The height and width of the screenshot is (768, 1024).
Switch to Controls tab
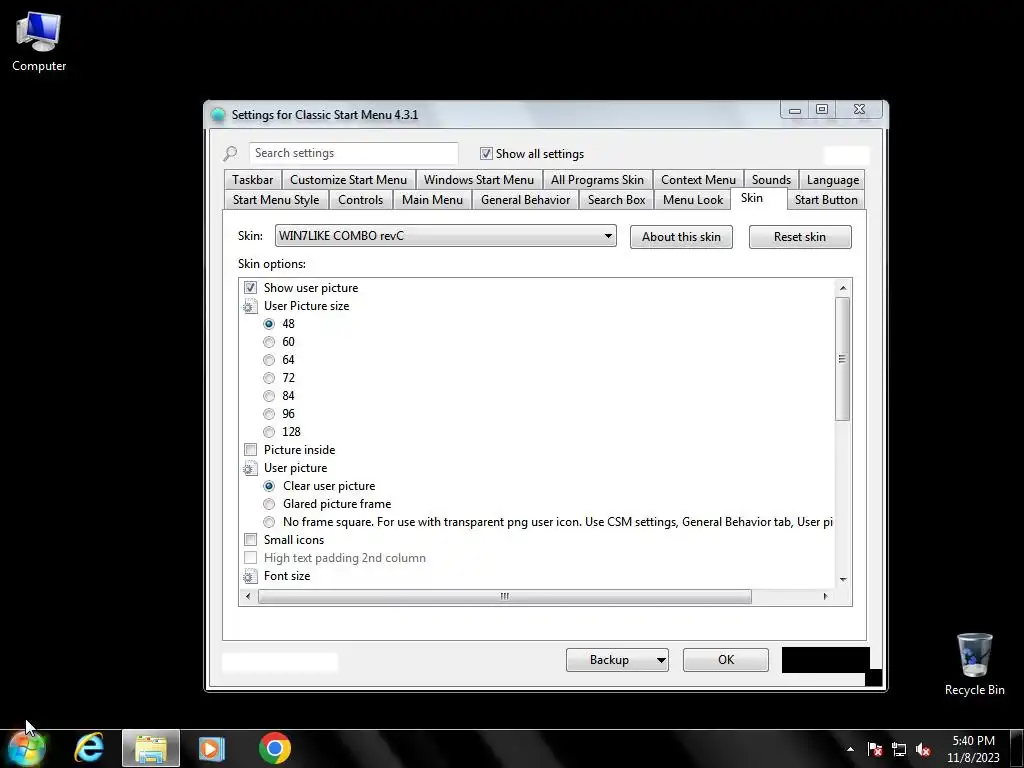[x=360, y=200]
